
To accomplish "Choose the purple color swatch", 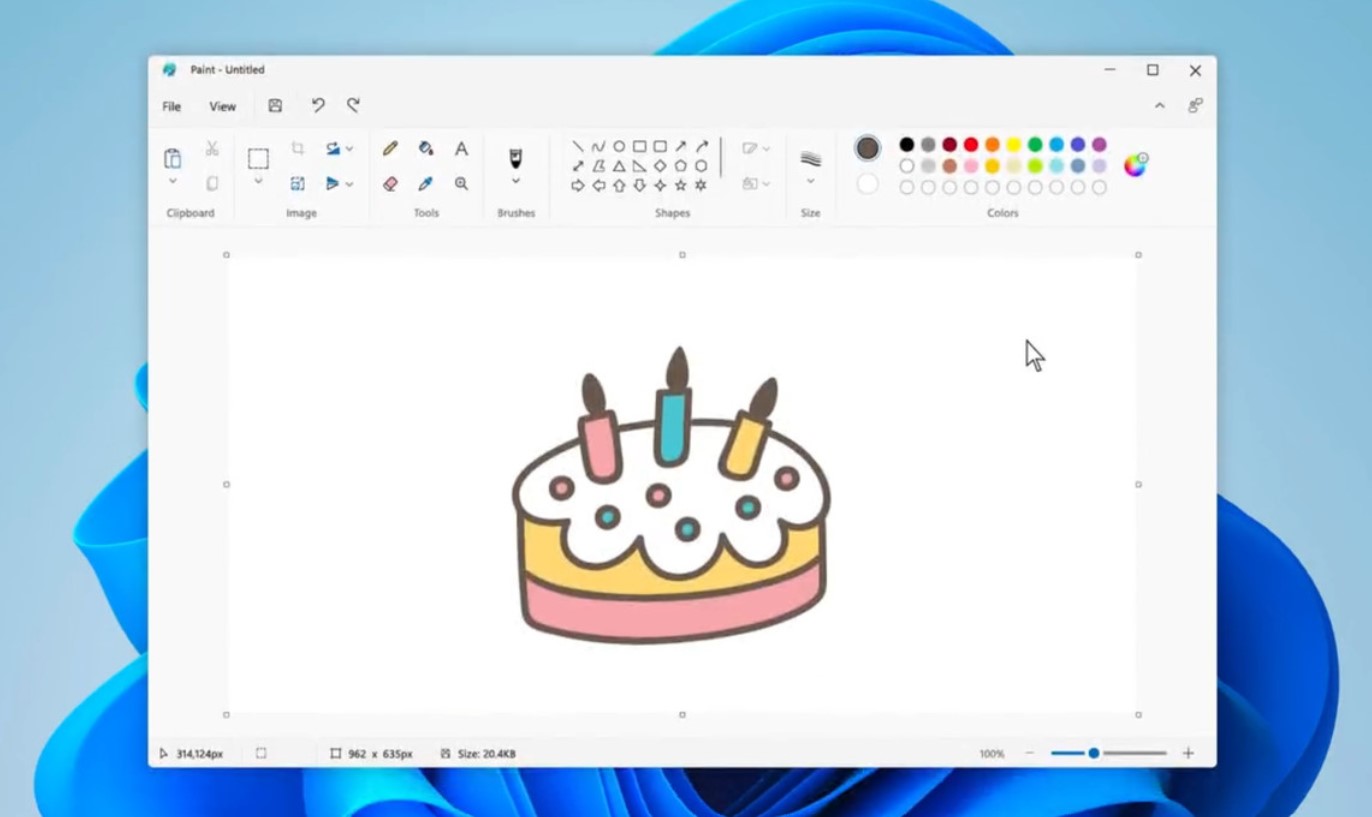I will pyautogui.click(x=1099, y=145).
